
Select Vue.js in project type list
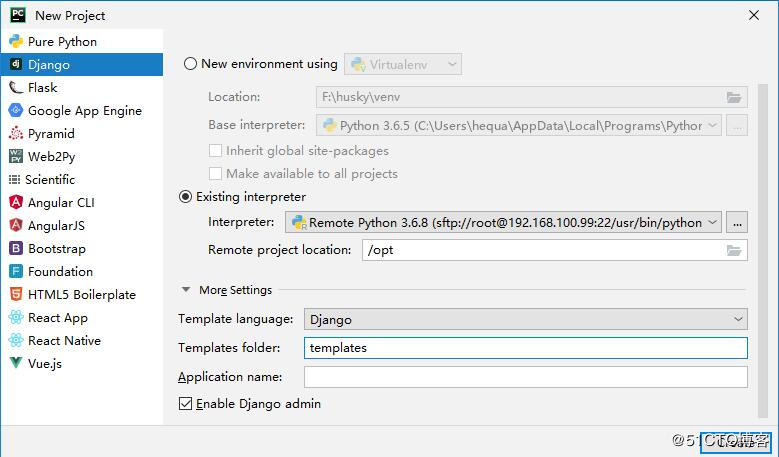coord(82,363)
